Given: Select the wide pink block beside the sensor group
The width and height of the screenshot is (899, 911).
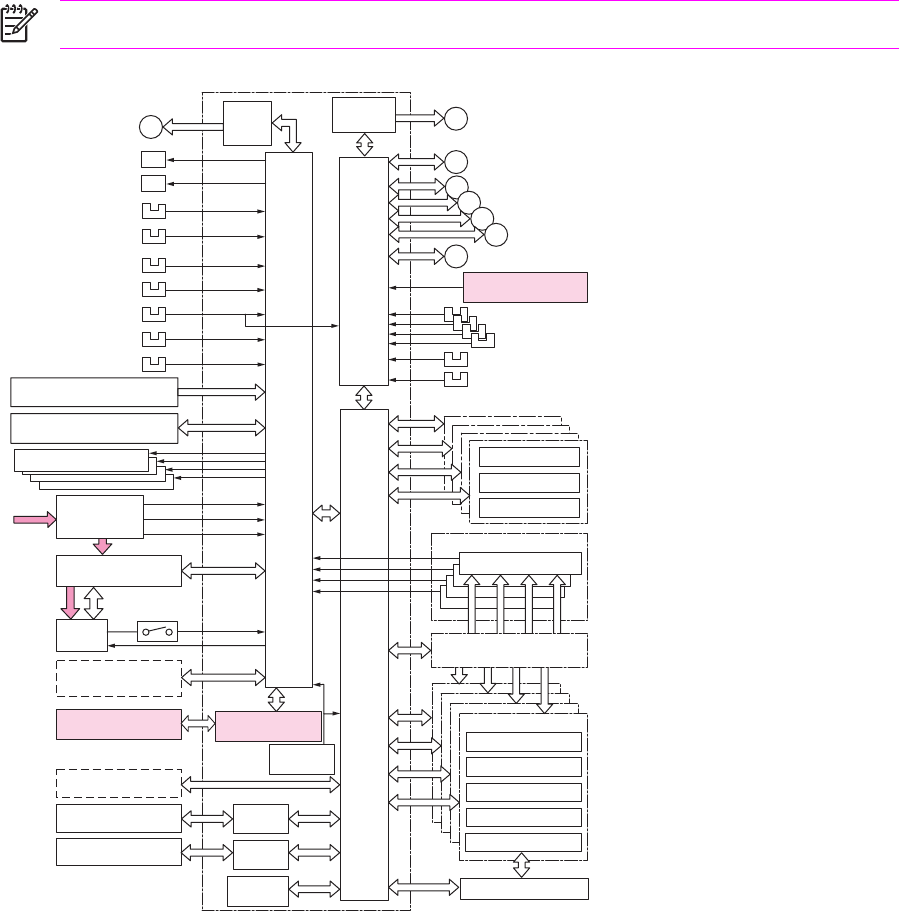Looking at the screenshot, I should pyautogui.click(x=525, y=287).
